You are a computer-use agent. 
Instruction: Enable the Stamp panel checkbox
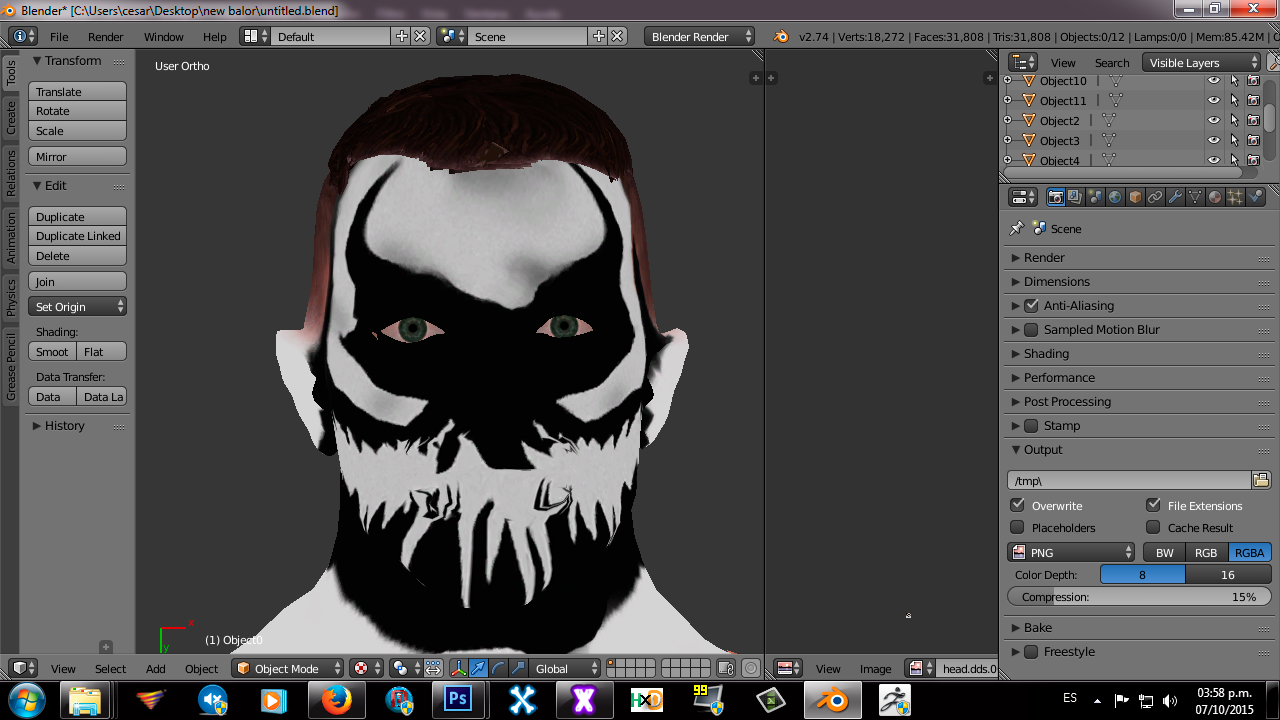[1031, 425]
